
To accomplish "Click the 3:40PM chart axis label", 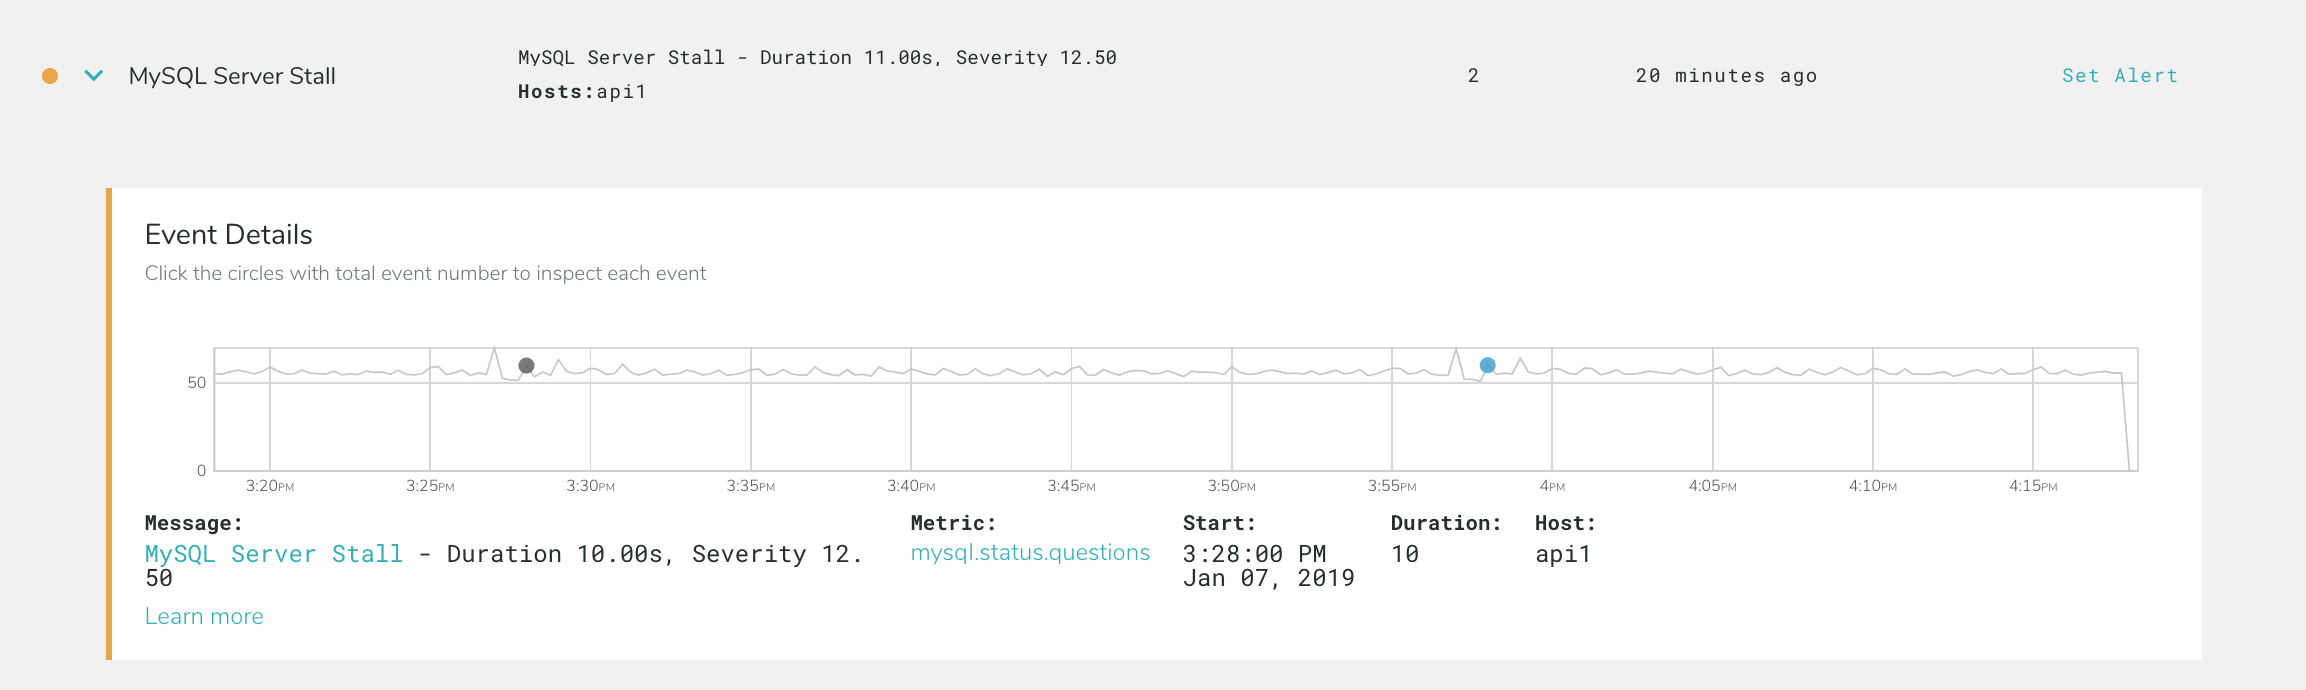I will (911, 486).
